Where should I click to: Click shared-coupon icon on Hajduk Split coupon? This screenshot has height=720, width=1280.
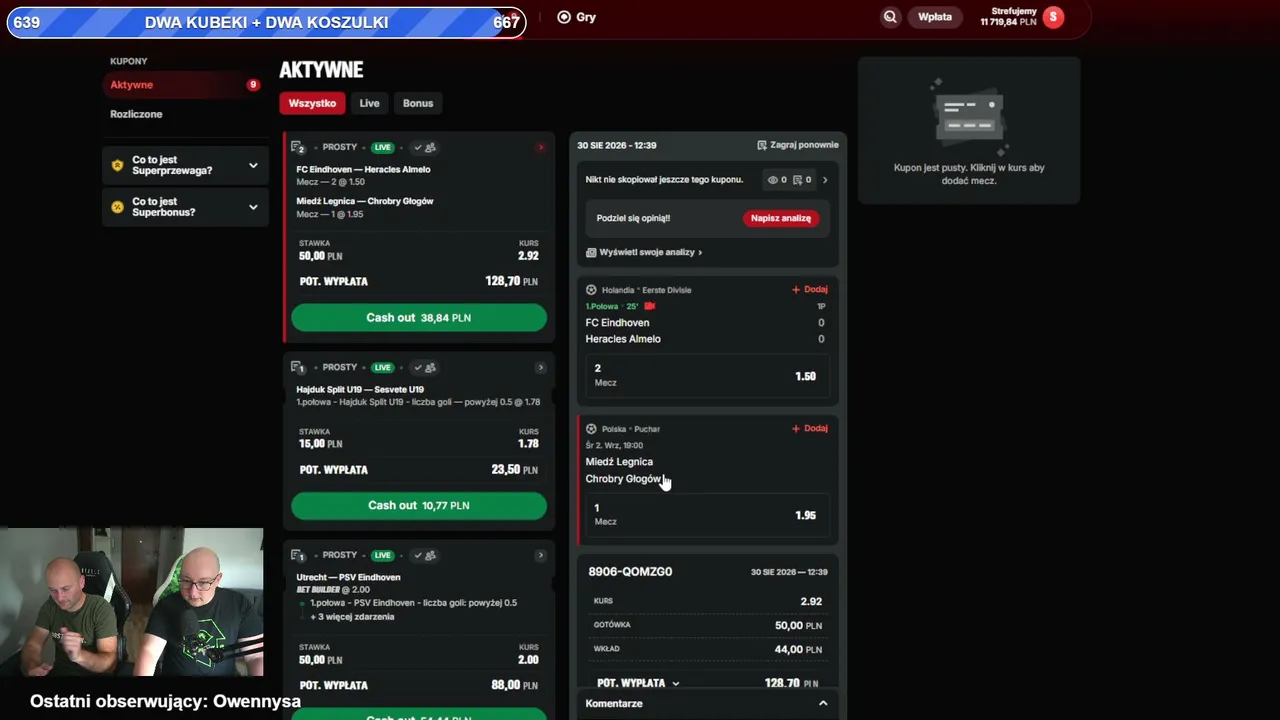424,367
